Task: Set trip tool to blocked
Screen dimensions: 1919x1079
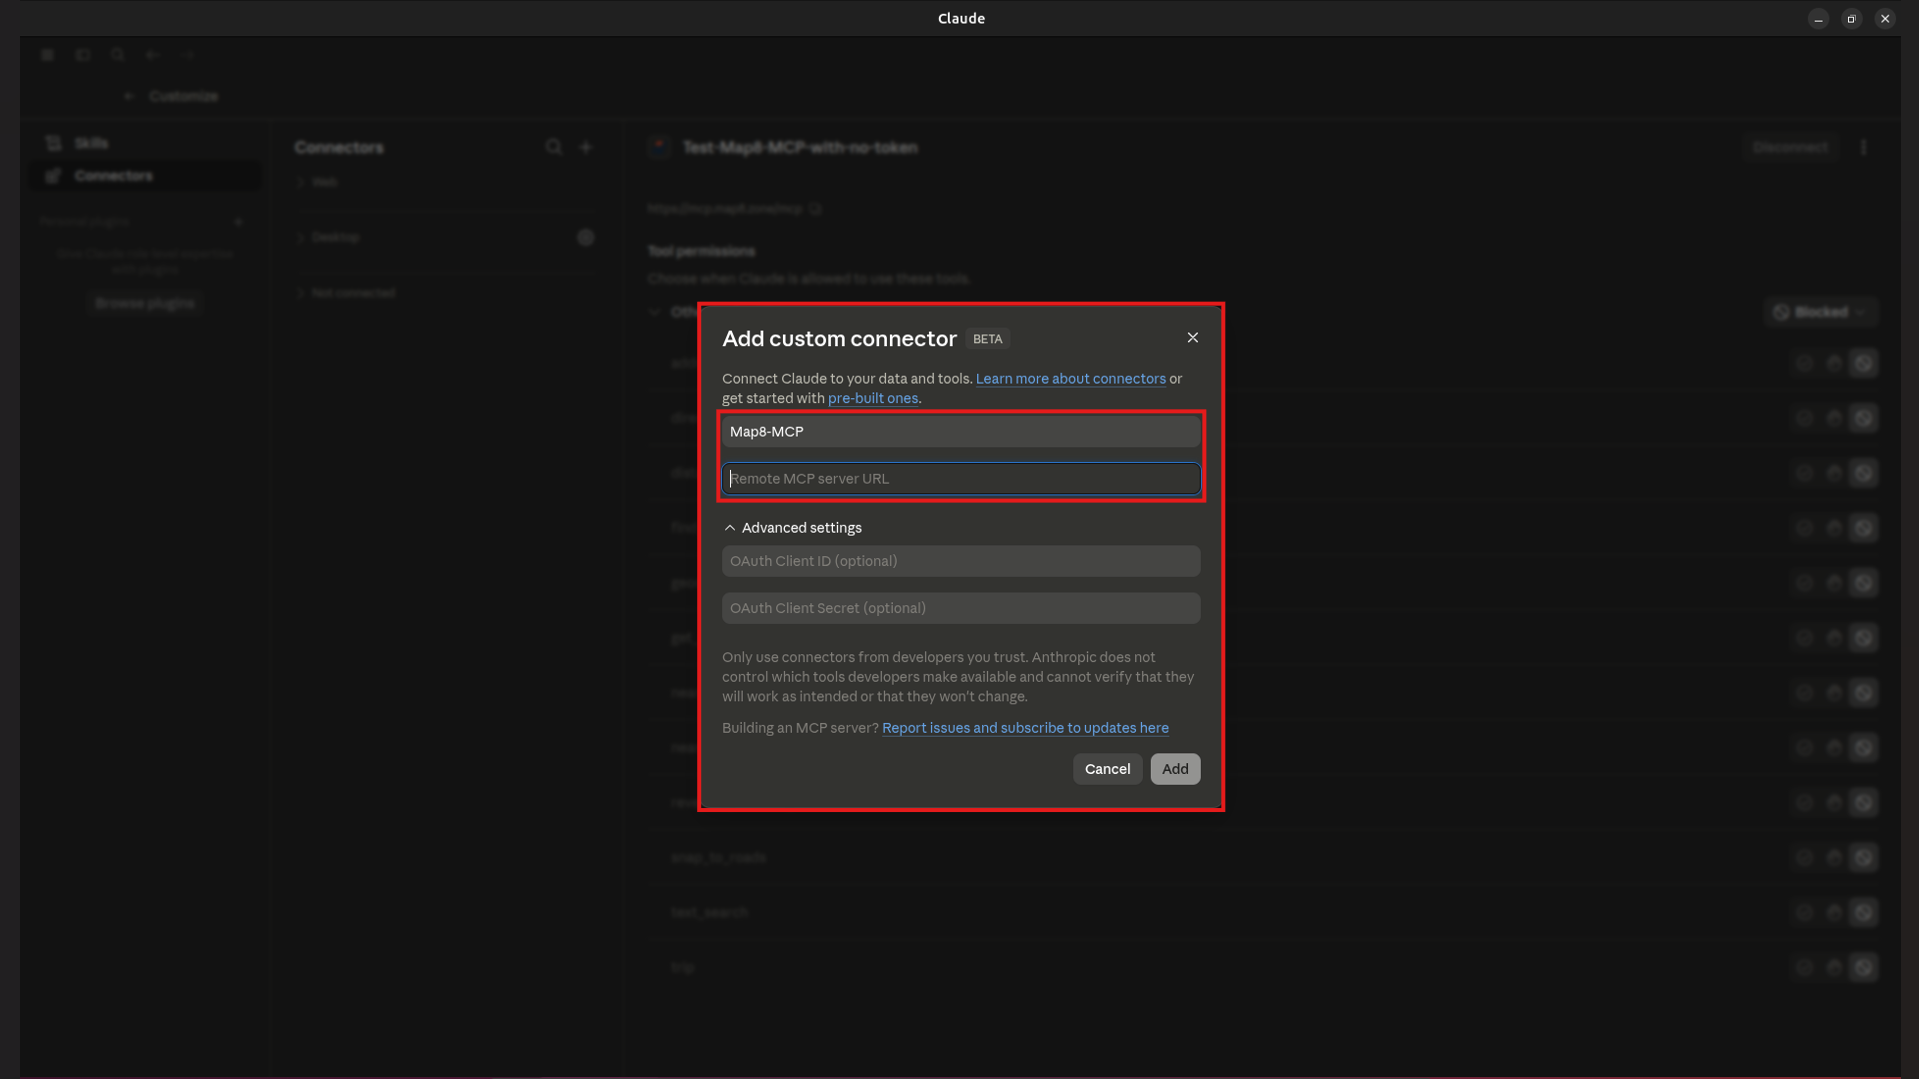Action: (x=1864, y=968)
